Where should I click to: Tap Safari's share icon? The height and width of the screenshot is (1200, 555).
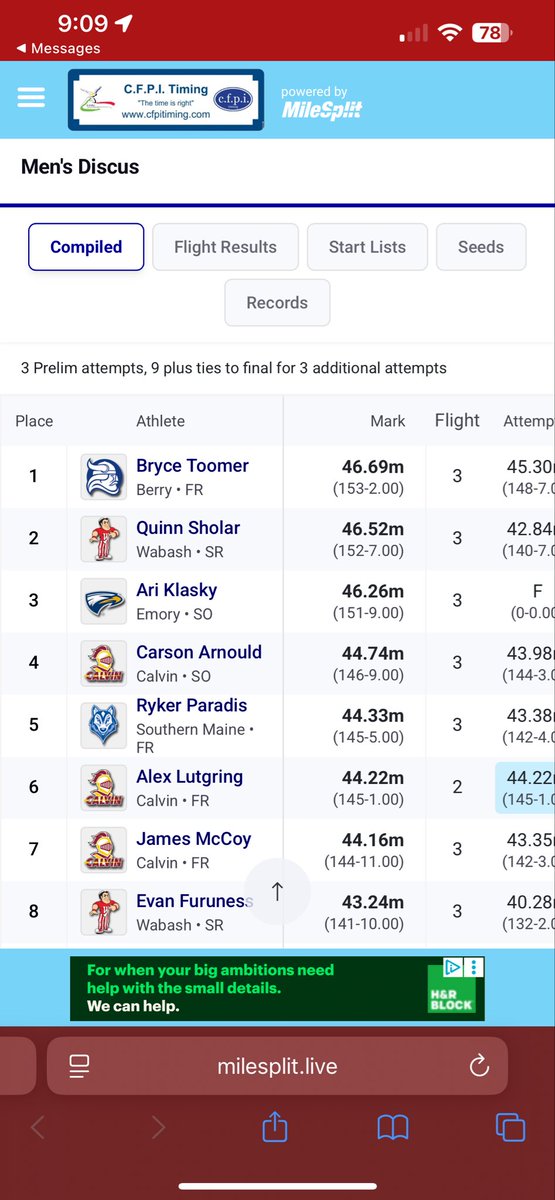[274, 1128]
